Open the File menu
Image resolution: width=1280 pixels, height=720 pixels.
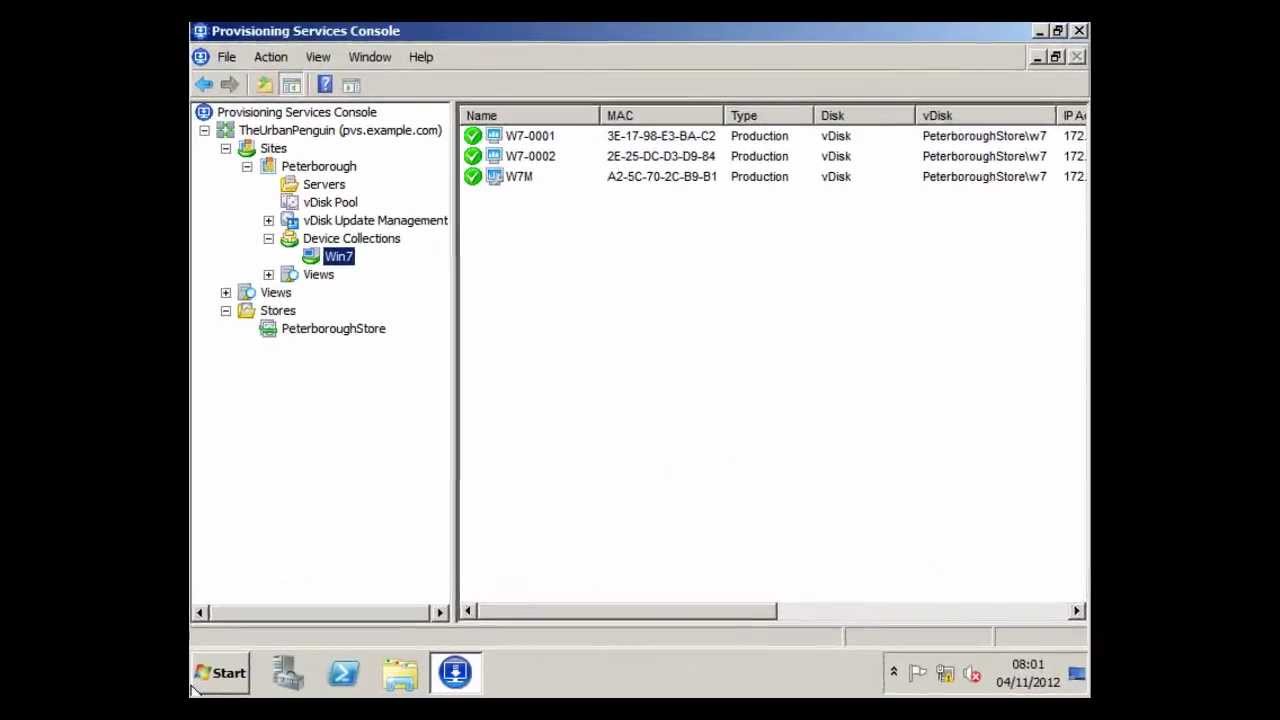[x=227, y=57]
